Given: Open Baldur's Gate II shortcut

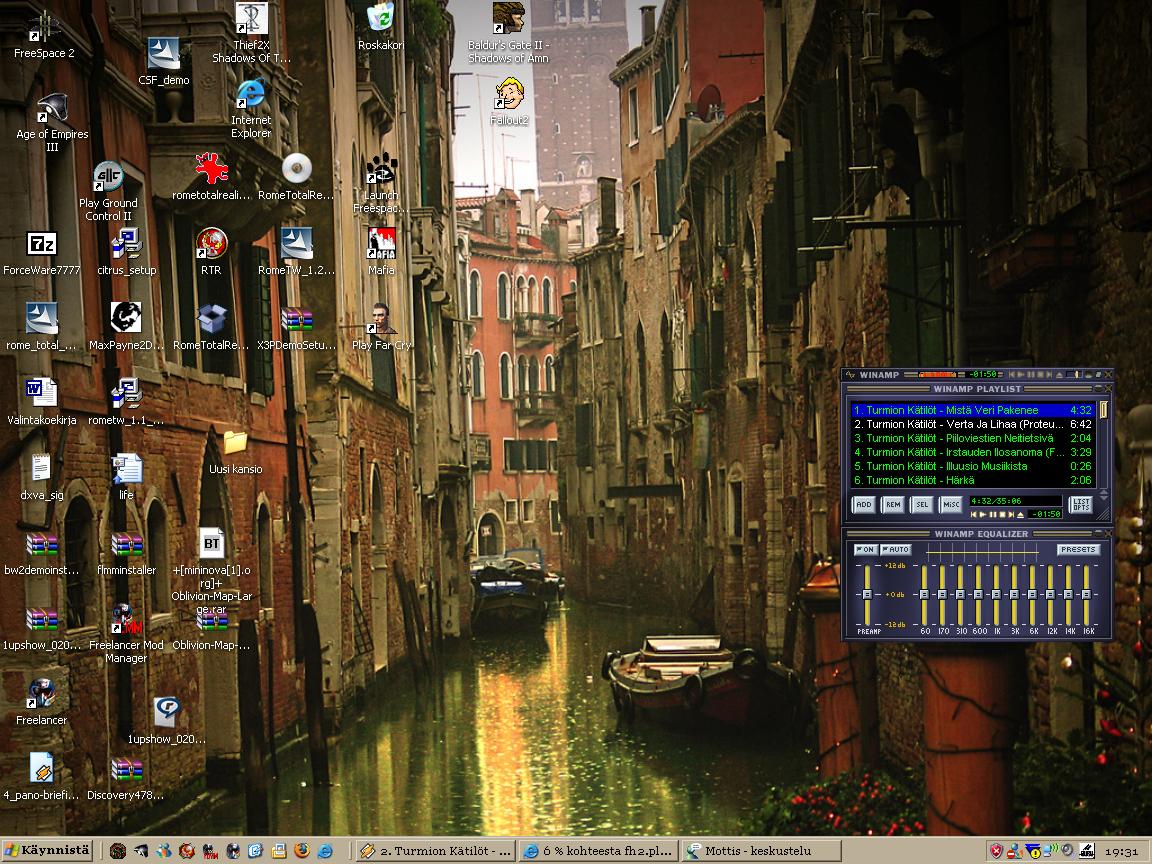Looking at the screenshot, I should click(x=508, y=32).
